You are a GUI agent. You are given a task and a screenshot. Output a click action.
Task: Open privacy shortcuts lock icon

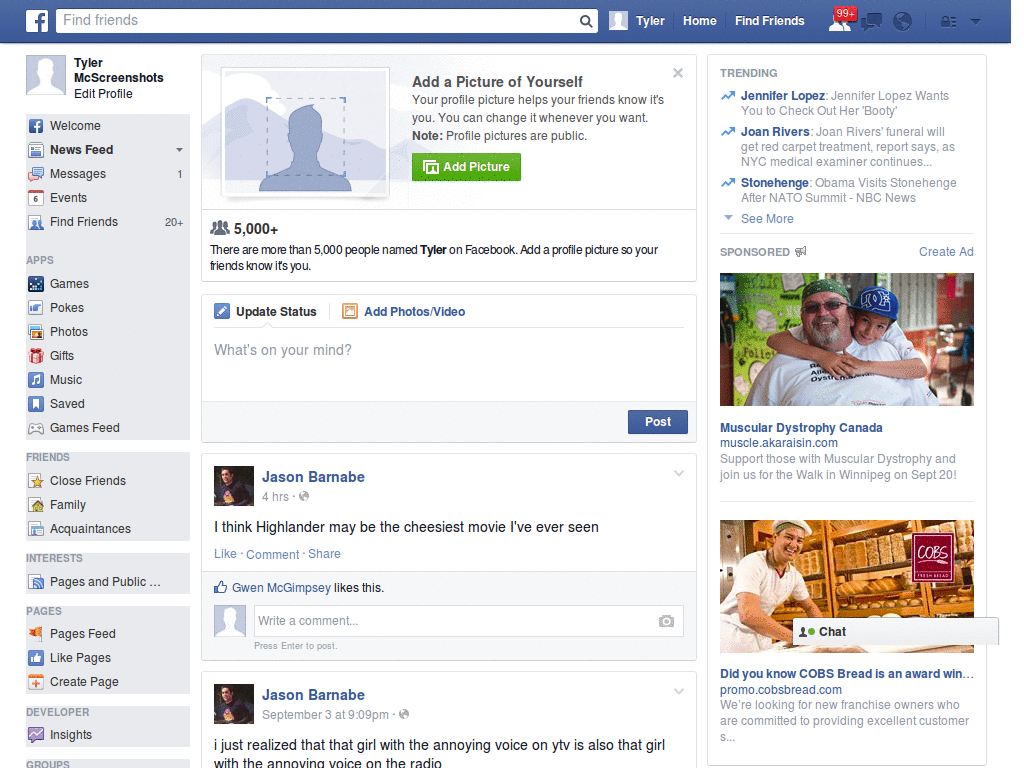[x=948, y=22]
